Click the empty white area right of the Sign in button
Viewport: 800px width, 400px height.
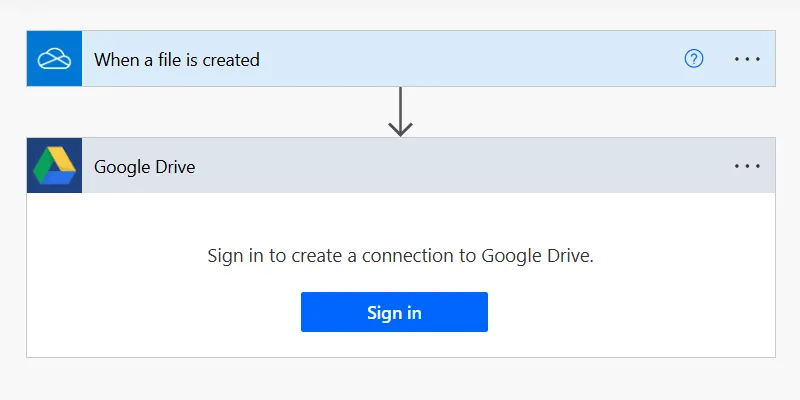point(630,312)
